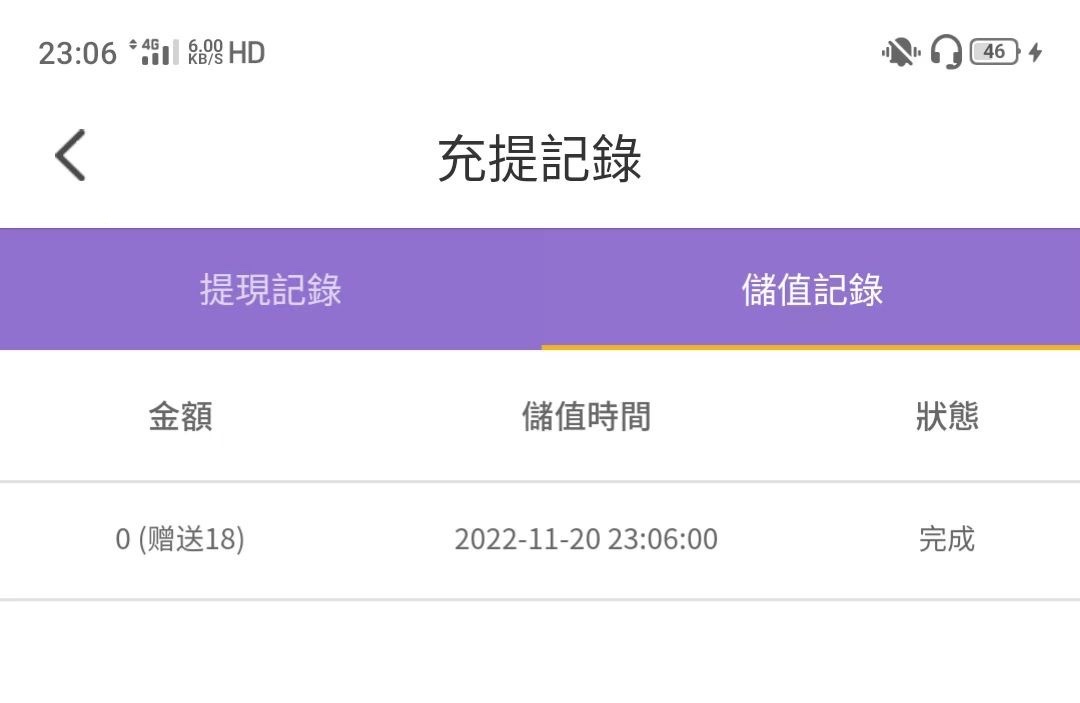Viewport: 1080px width, 703px height.
Task: Tap the 完成 status of the record
Action: 946,539
